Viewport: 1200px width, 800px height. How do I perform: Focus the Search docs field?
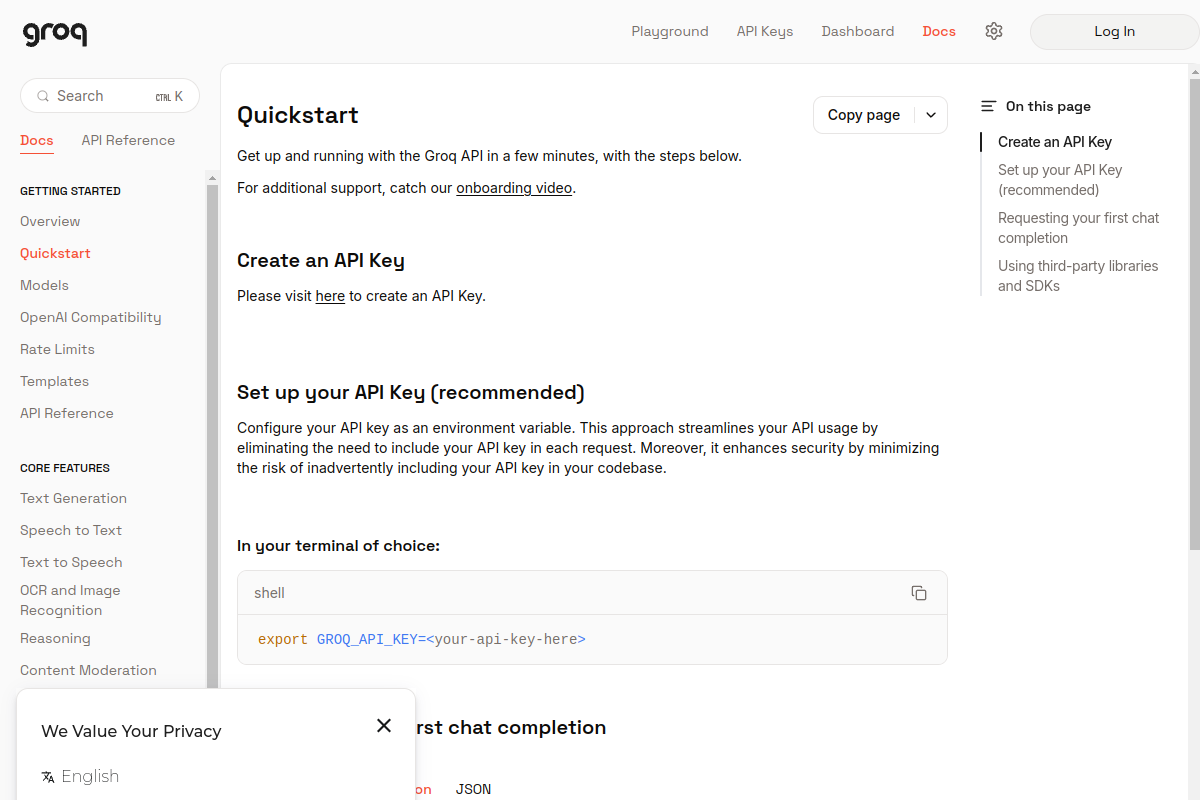[x=110, y=96]
